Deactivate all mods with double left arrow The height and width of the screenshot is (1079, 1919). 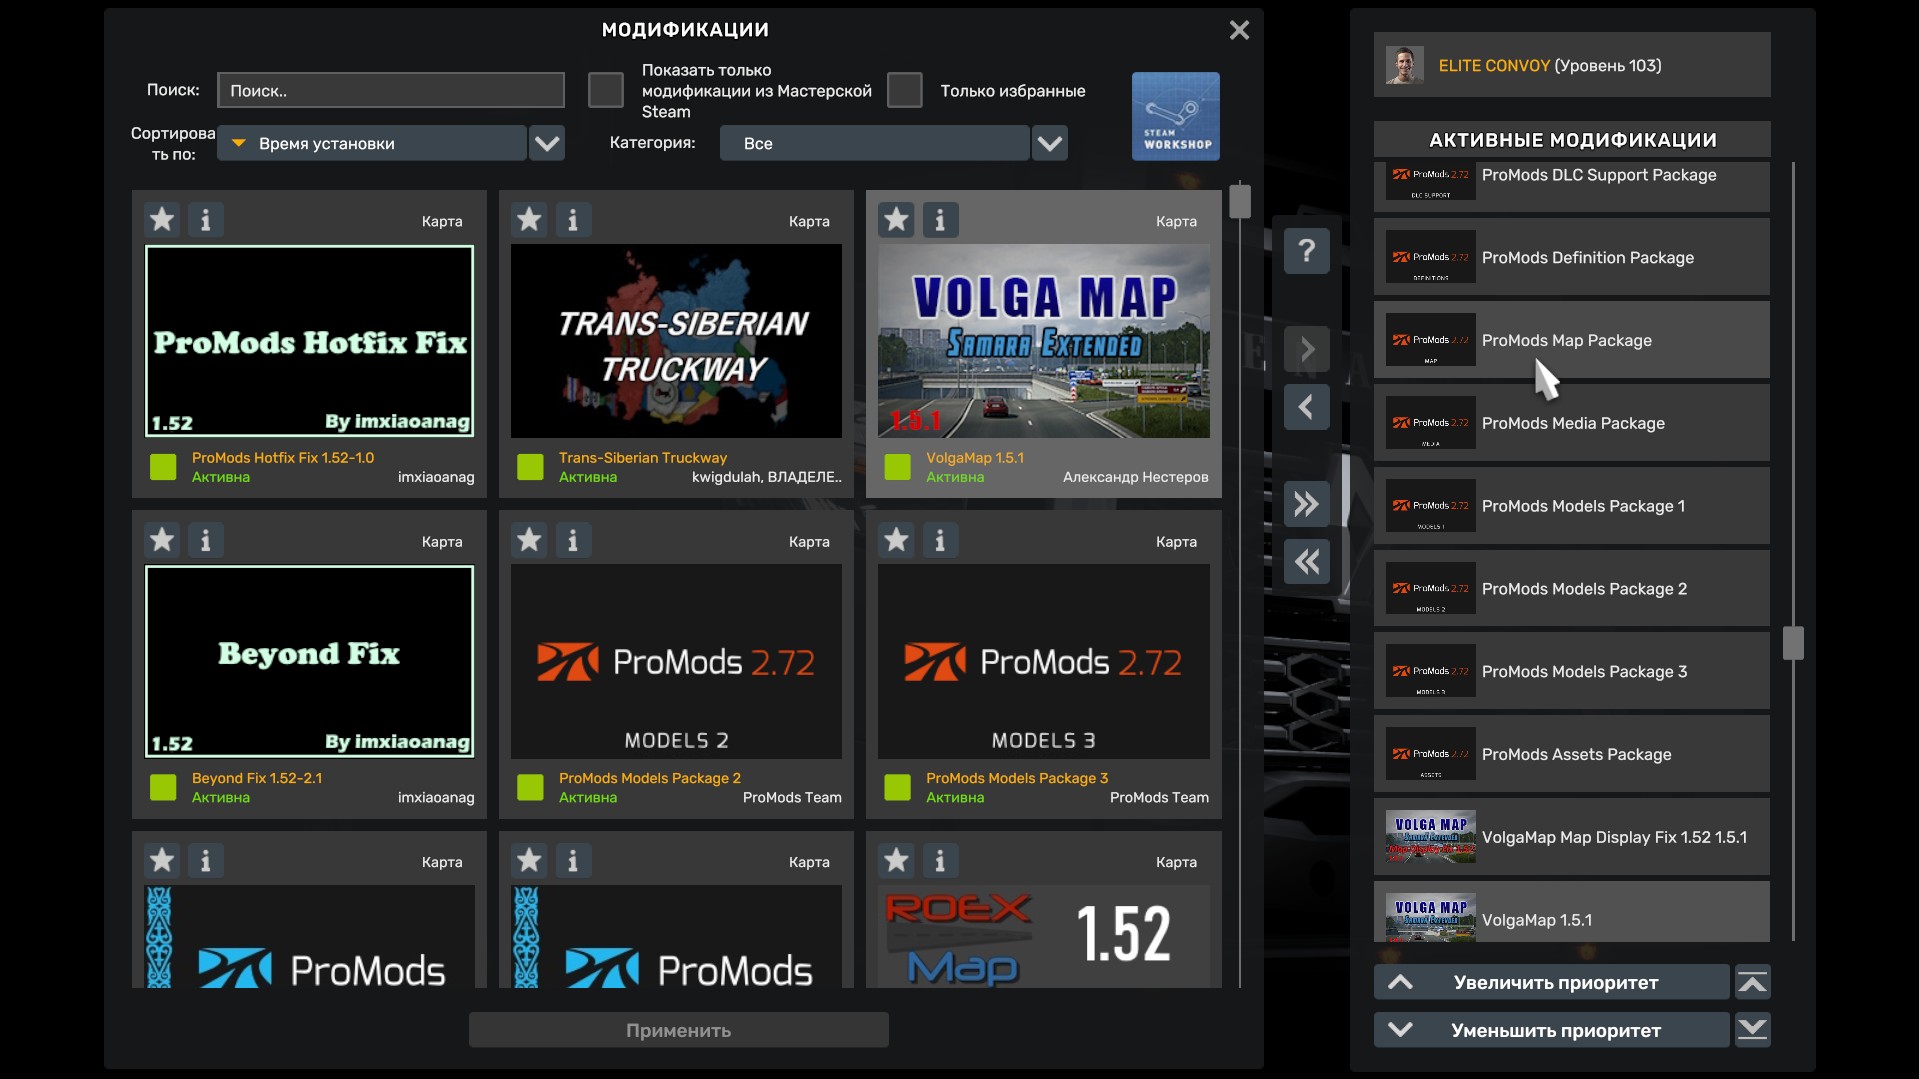tap(1306, 562)
